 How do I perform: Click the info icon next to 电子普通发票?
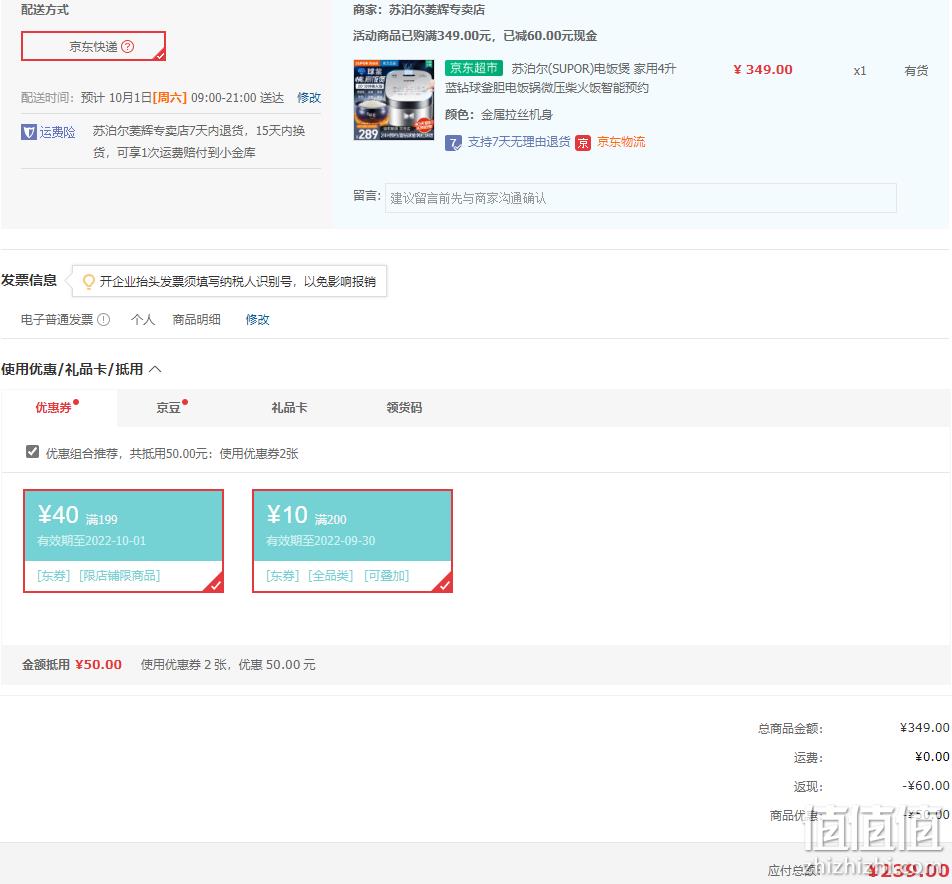[104, 319]
